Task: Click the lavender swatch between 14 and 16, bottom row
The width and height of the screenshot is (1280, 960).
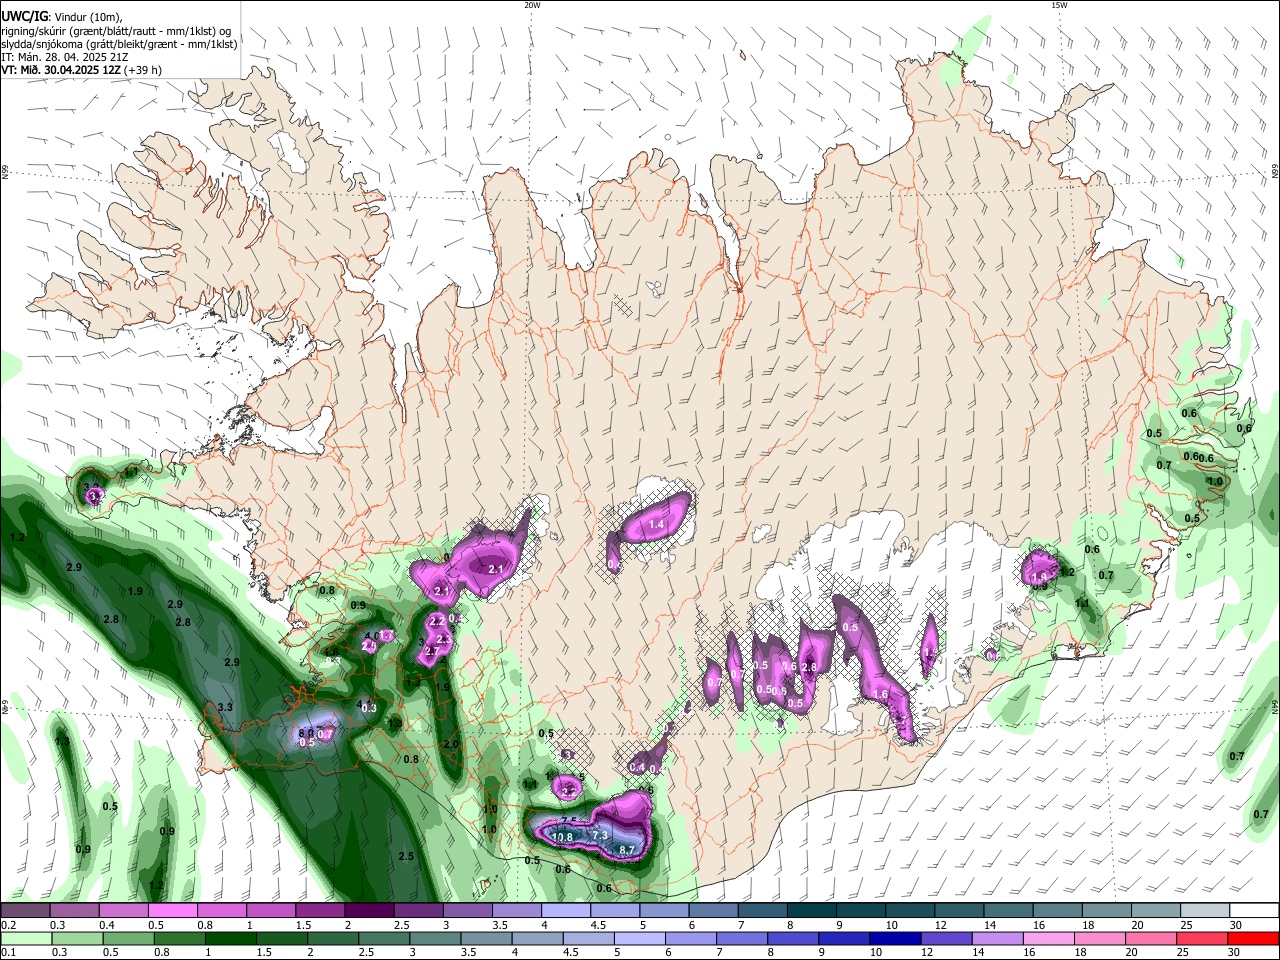Action: [998, 938]
